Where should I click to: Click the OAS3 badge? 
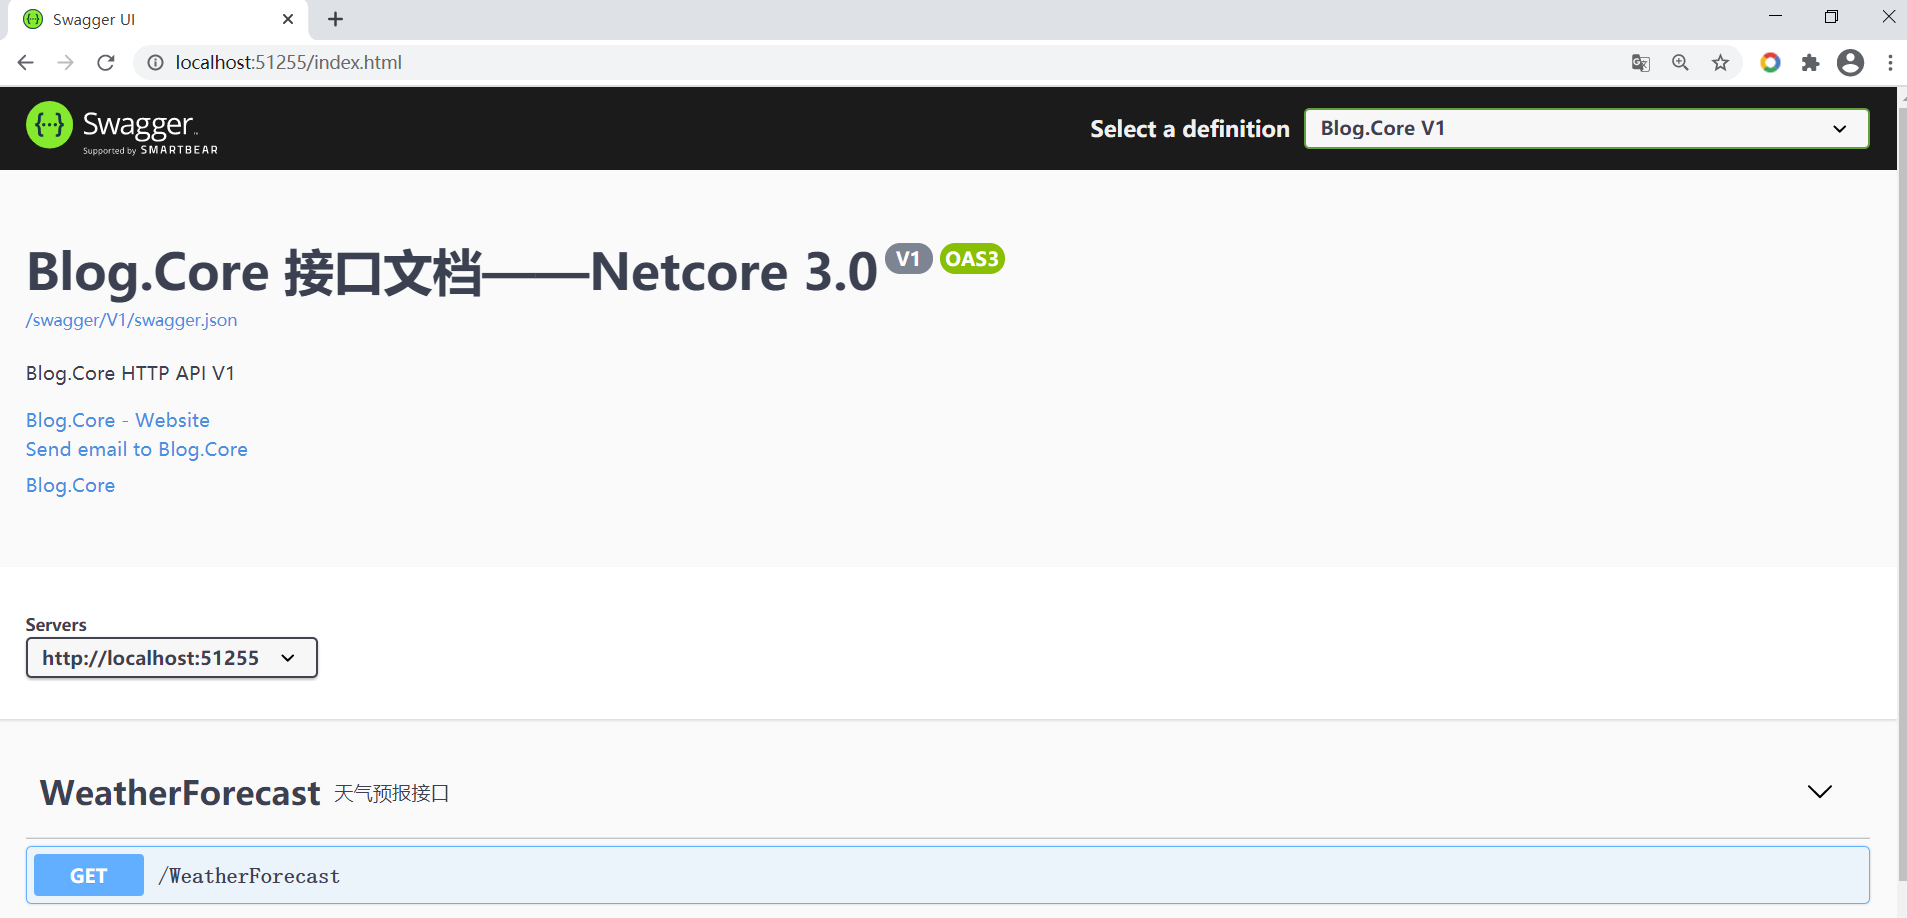point(972,259)
